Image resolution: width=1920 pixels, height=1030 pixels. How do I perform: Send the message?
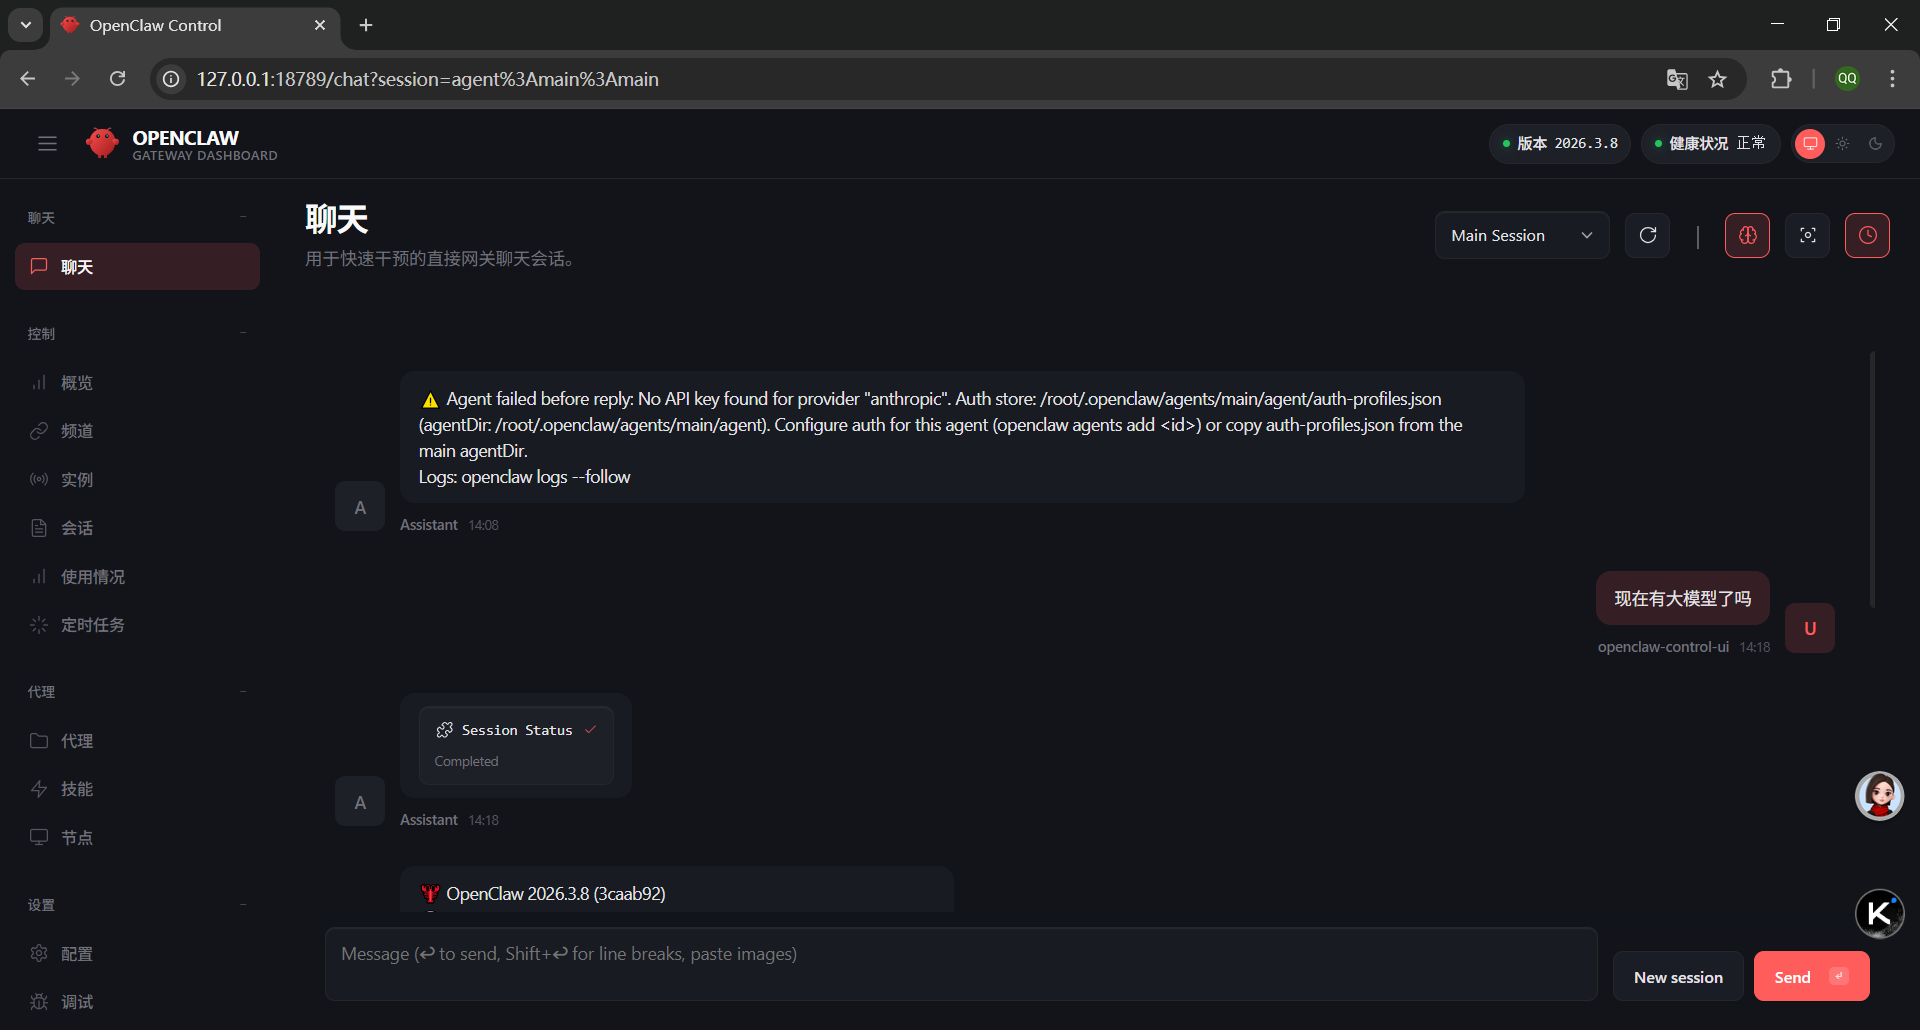click(x=1811, y=977)
